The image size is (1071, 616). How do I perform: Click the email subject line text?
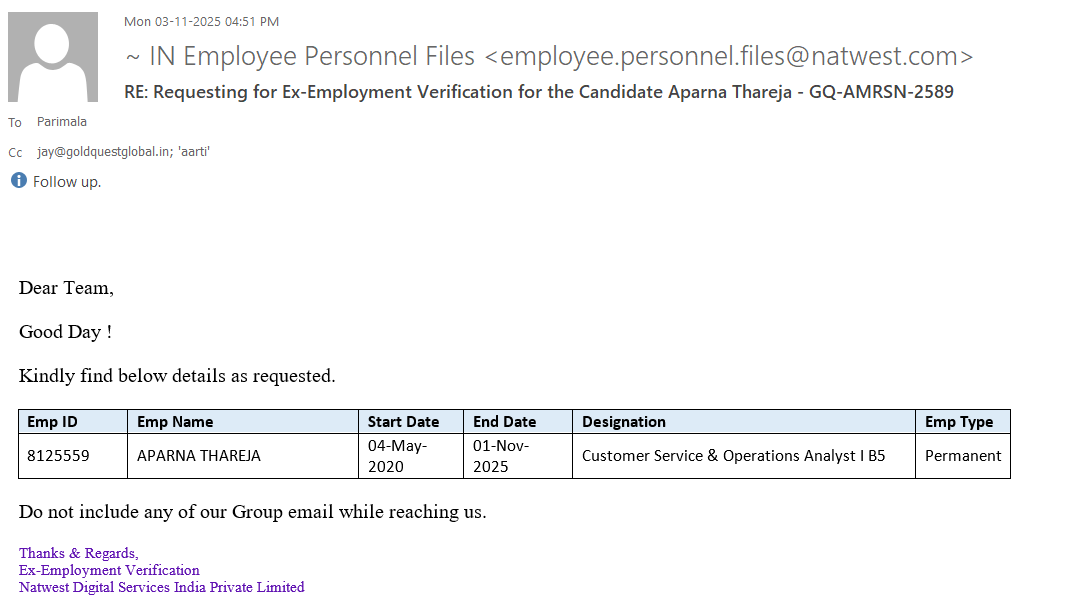click(x=538, y=92)
